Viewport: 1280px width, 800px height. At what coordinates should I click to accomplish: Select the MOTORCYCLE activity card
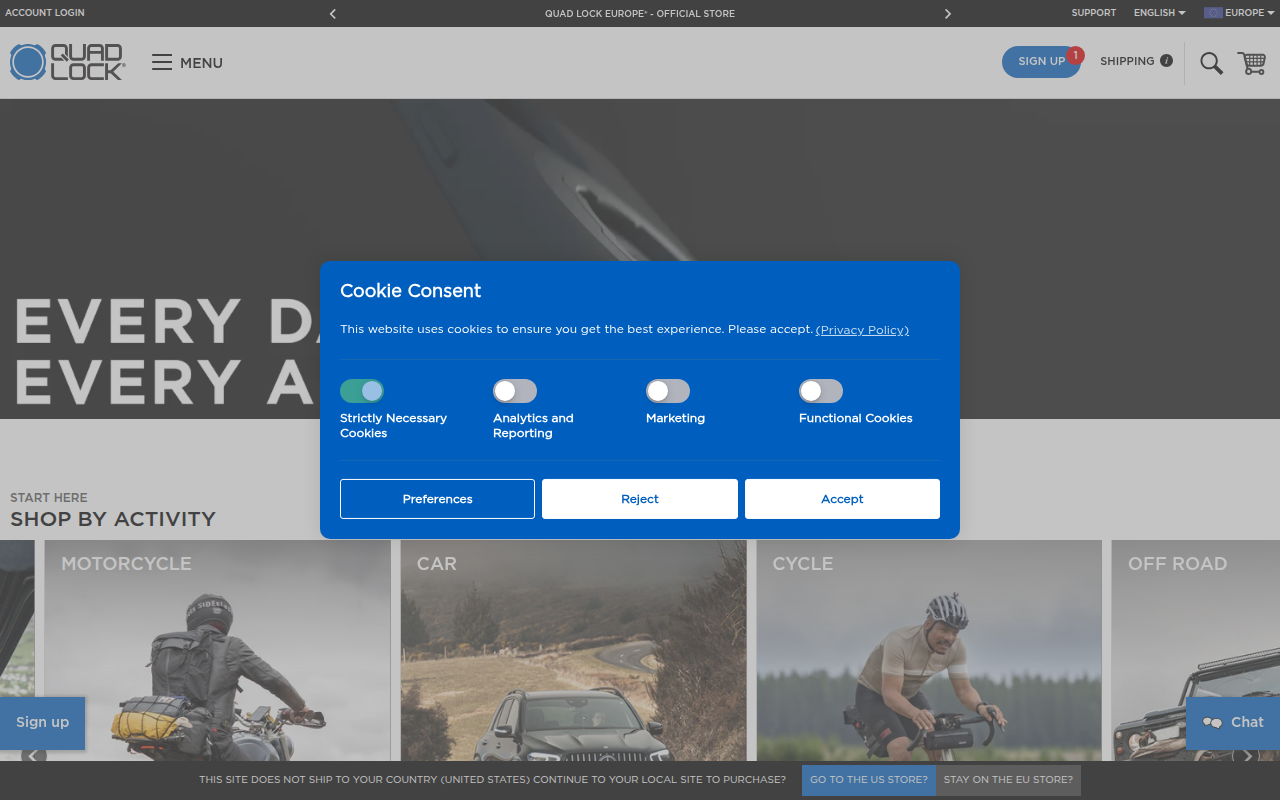point(217,650)
